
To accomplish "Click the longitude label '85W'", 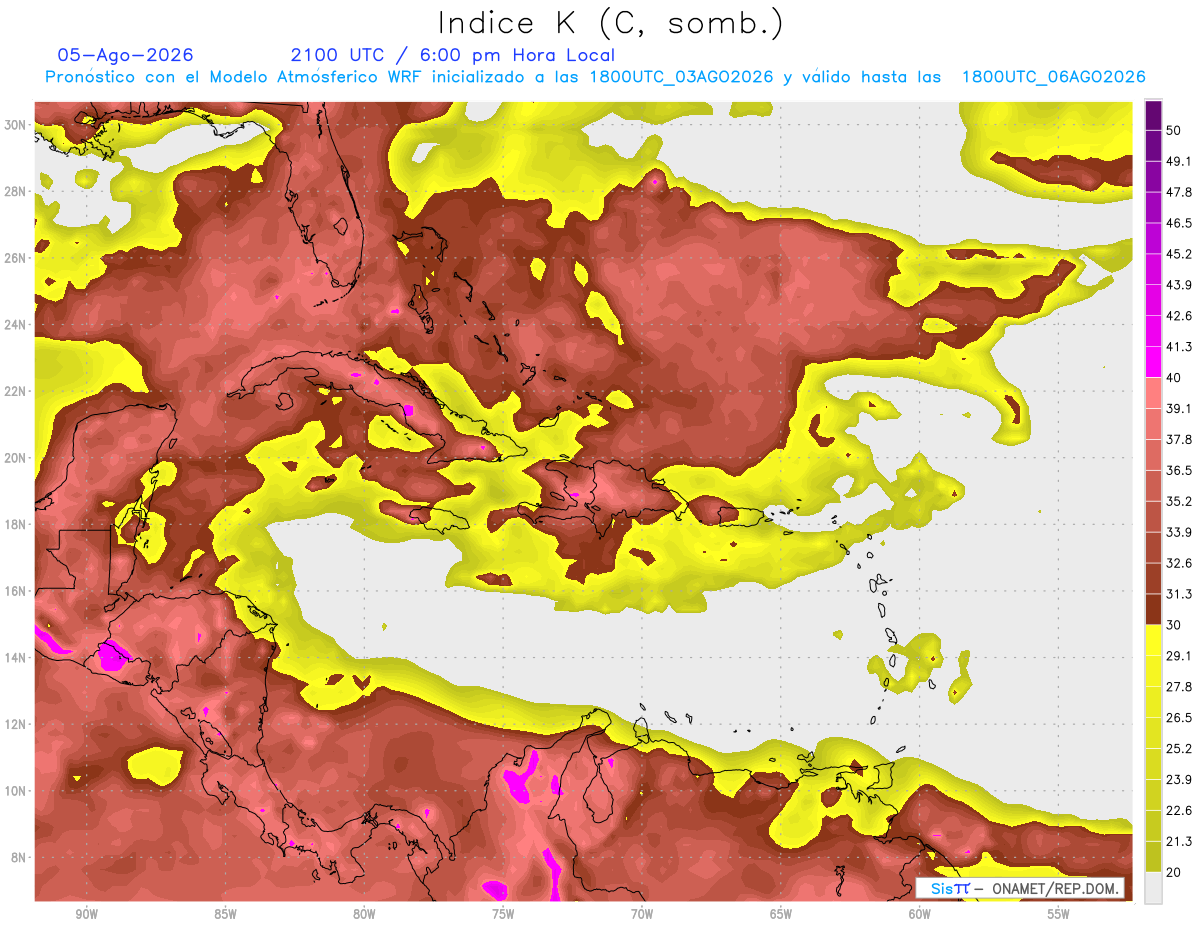I will tap(225, 914).
